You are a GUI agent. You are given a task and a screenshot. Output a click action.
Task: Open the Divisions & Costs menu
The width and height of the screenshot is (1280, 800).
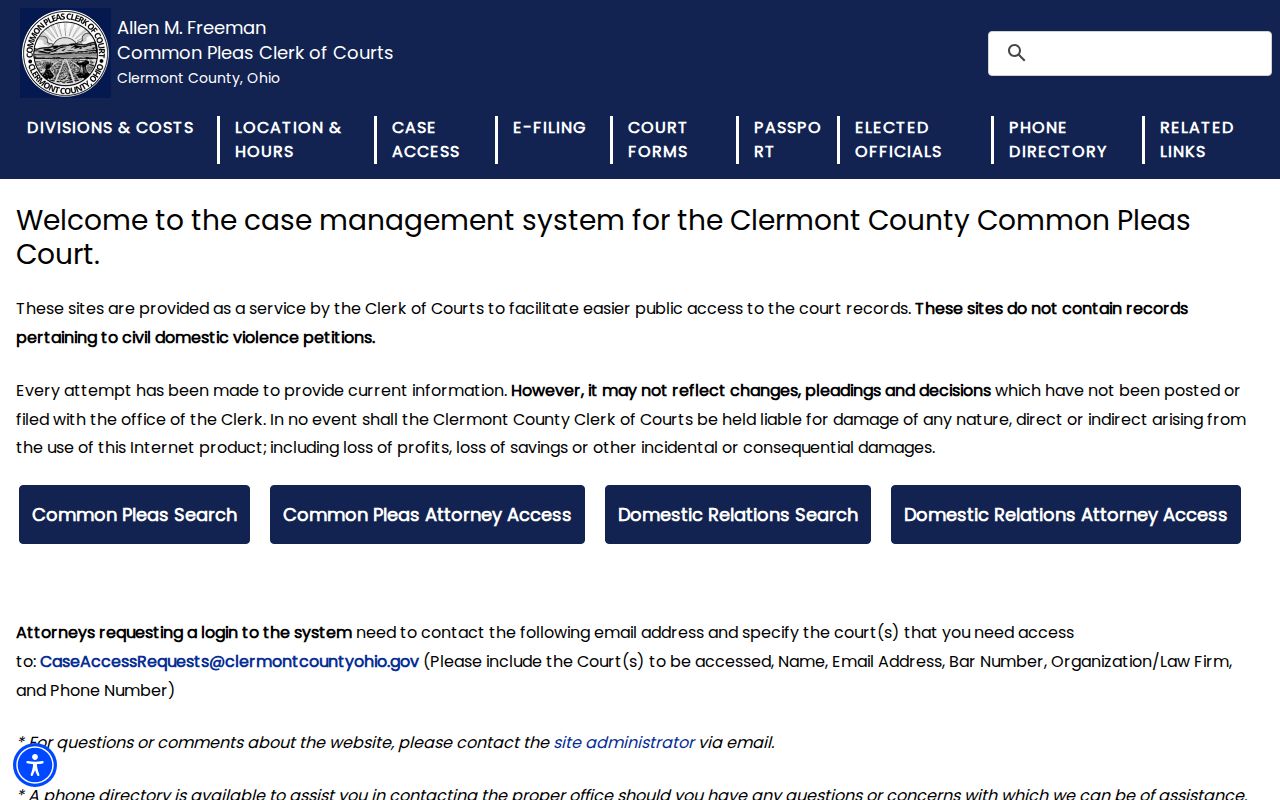[110, 128]
